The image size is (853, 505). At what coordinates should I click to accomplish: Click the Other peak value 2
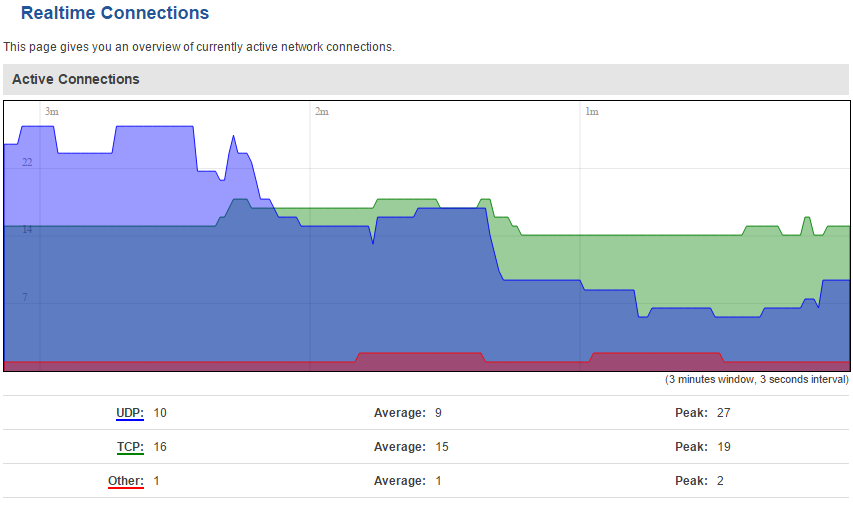pos(720,481)
